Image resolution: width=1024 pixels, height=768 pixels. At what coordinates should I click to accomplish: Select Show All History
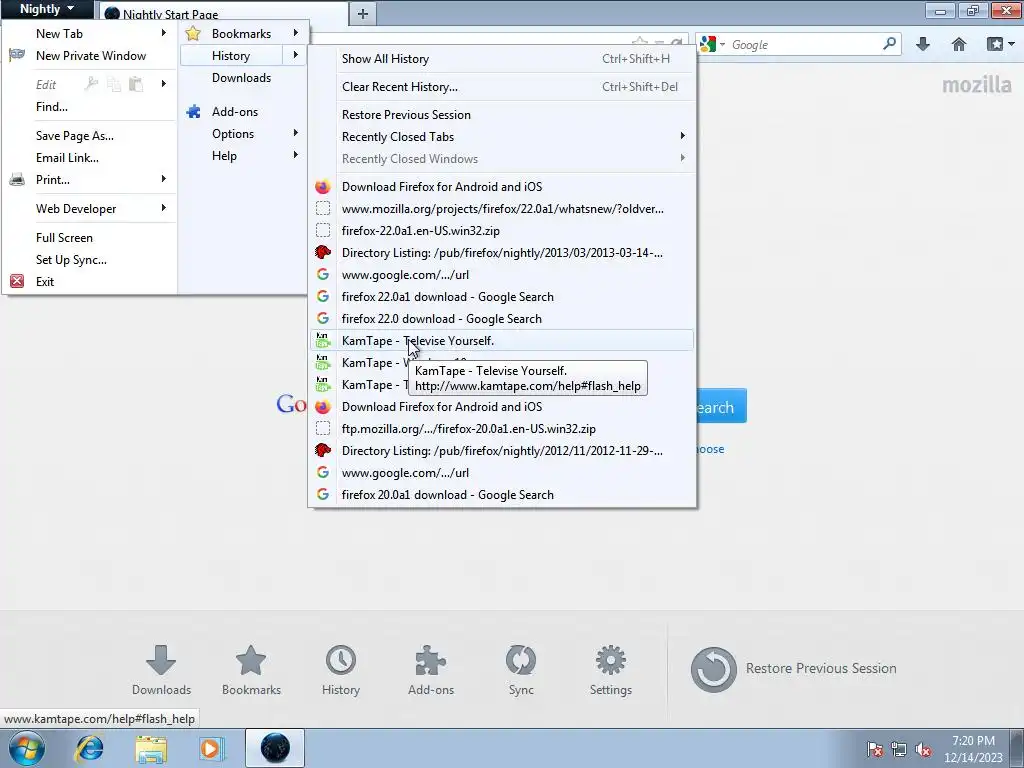coord(502,59)
